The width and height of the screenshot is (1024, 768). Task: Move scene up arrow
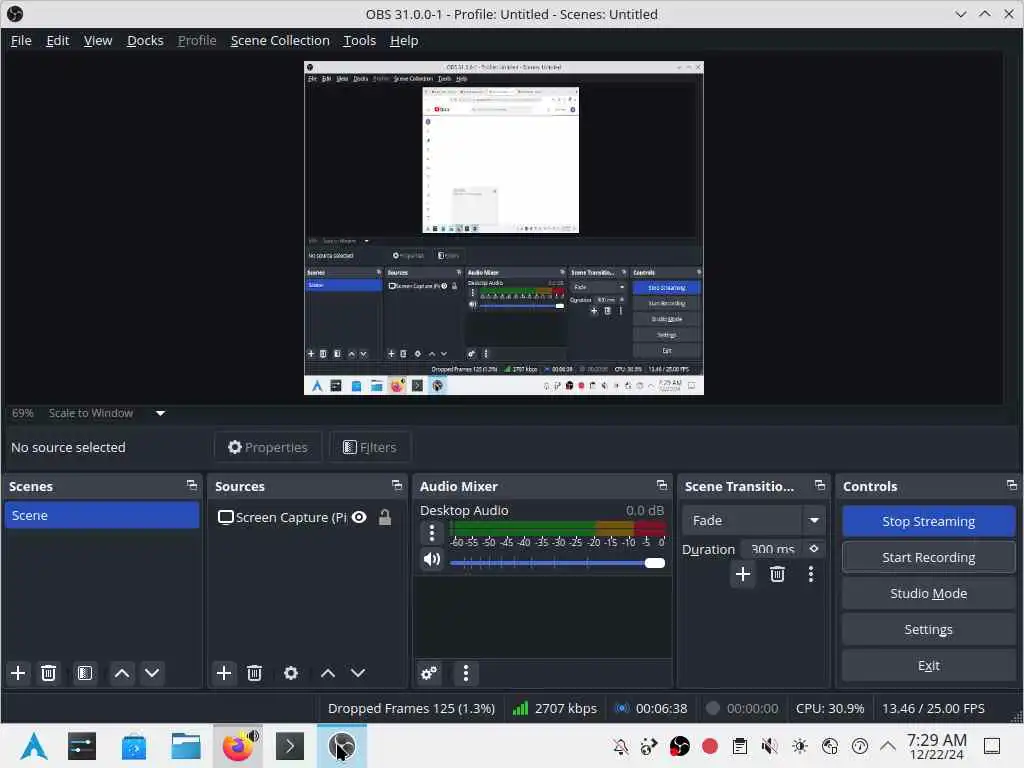point(122,673)
